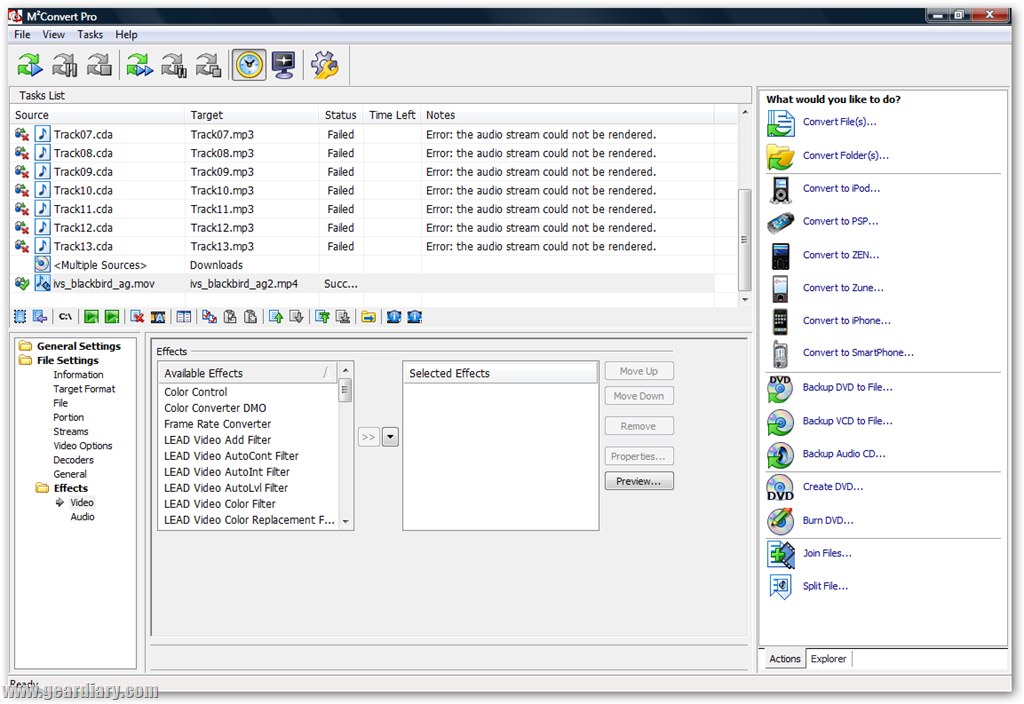Image resolution: width=1024 pixels, height=704 pixels.
Task: Click the SmartPhone device icon
Action: (x=780, y=353)
